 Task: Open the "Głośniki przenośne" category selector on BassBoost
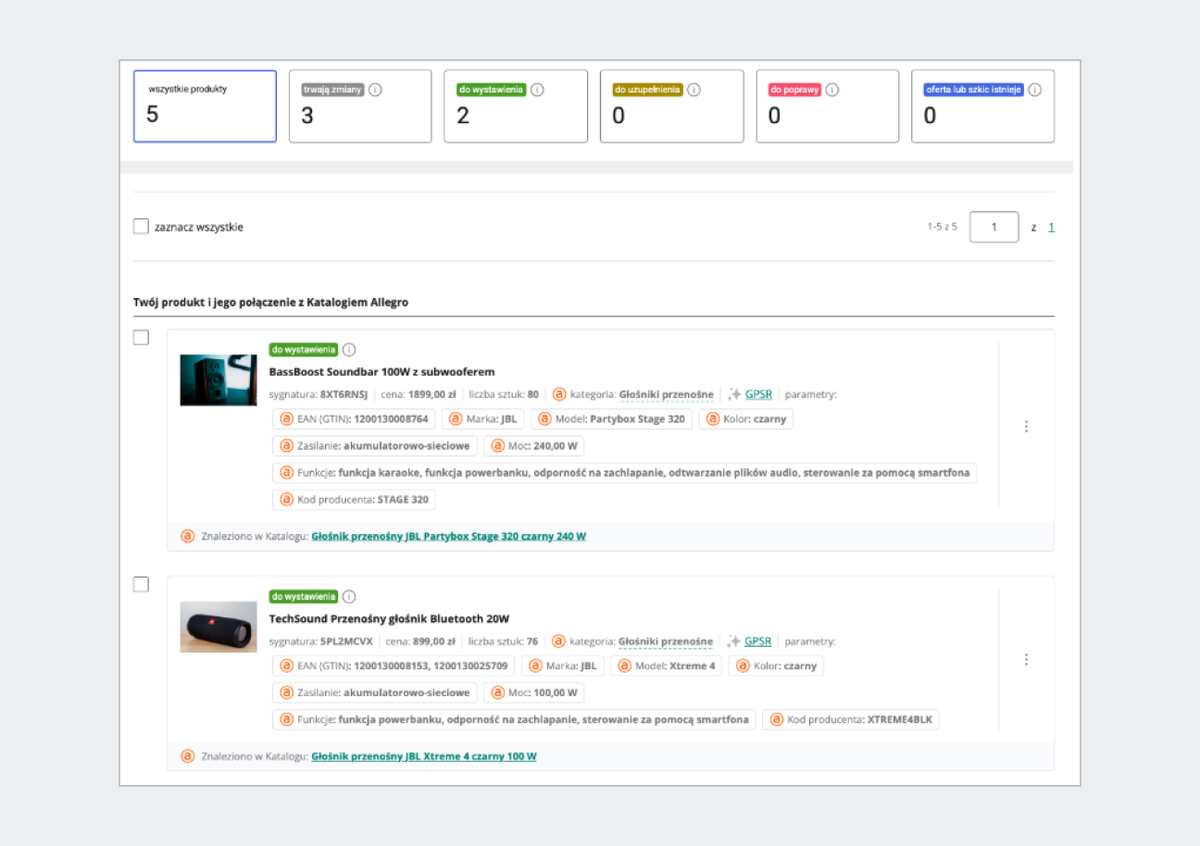666,394
